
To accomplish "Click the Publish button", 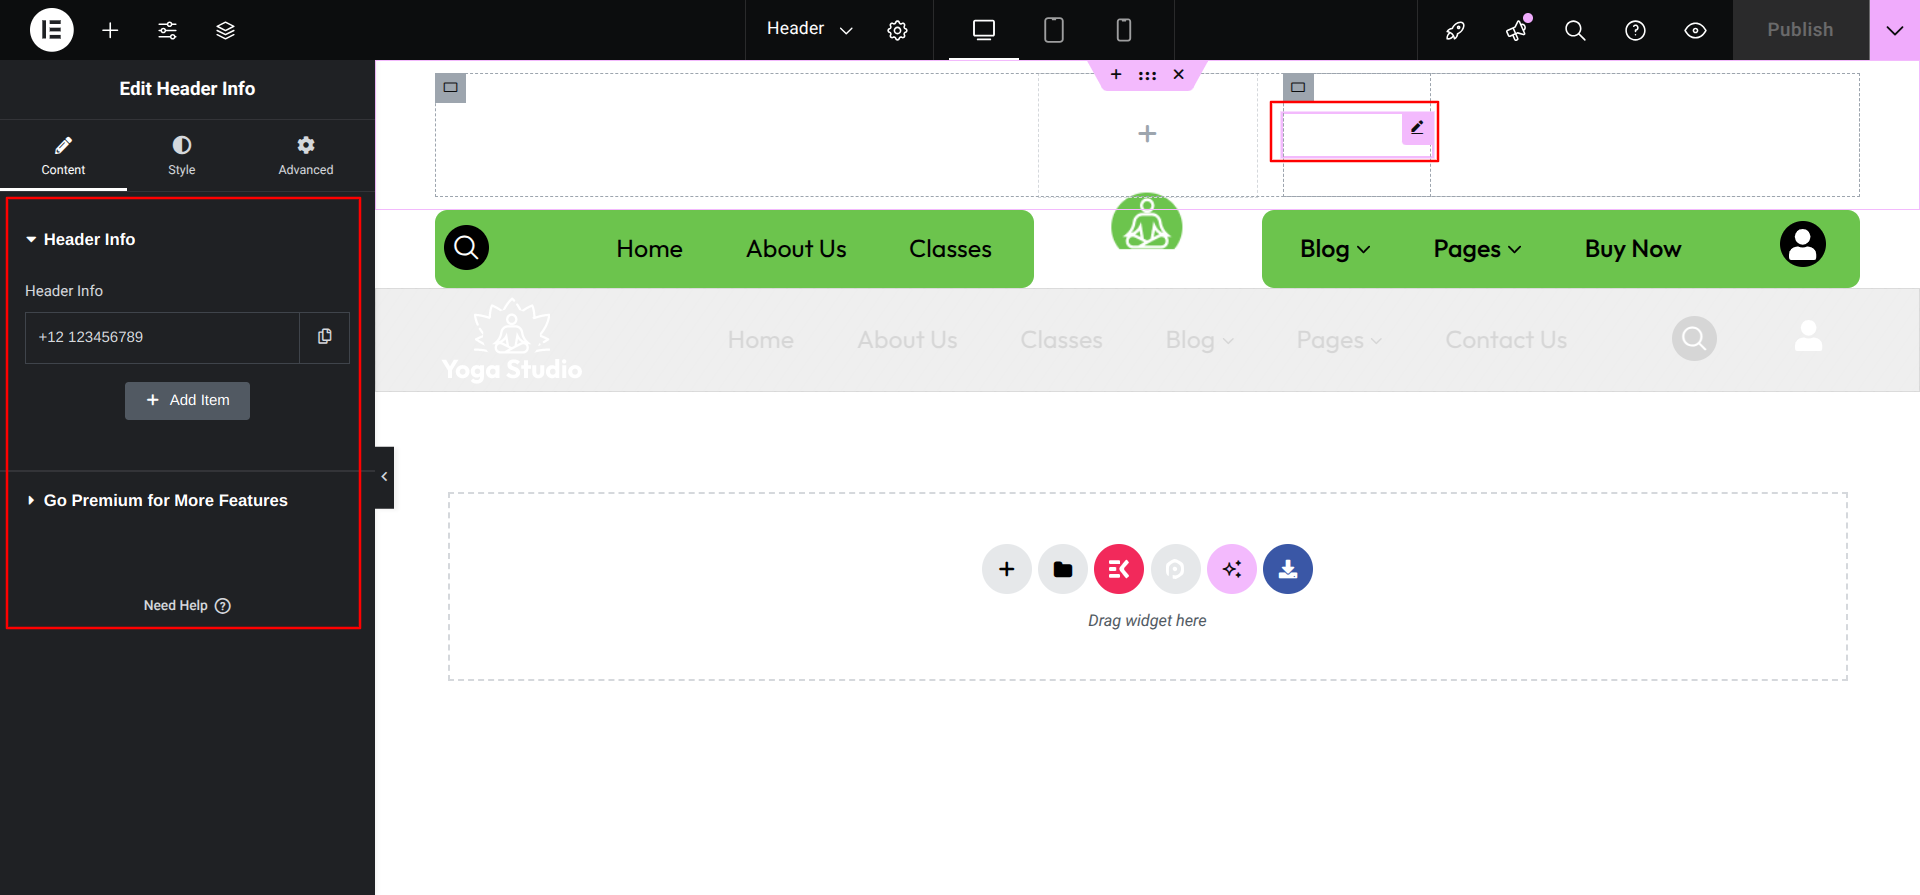I will (x=1800, y=30).
